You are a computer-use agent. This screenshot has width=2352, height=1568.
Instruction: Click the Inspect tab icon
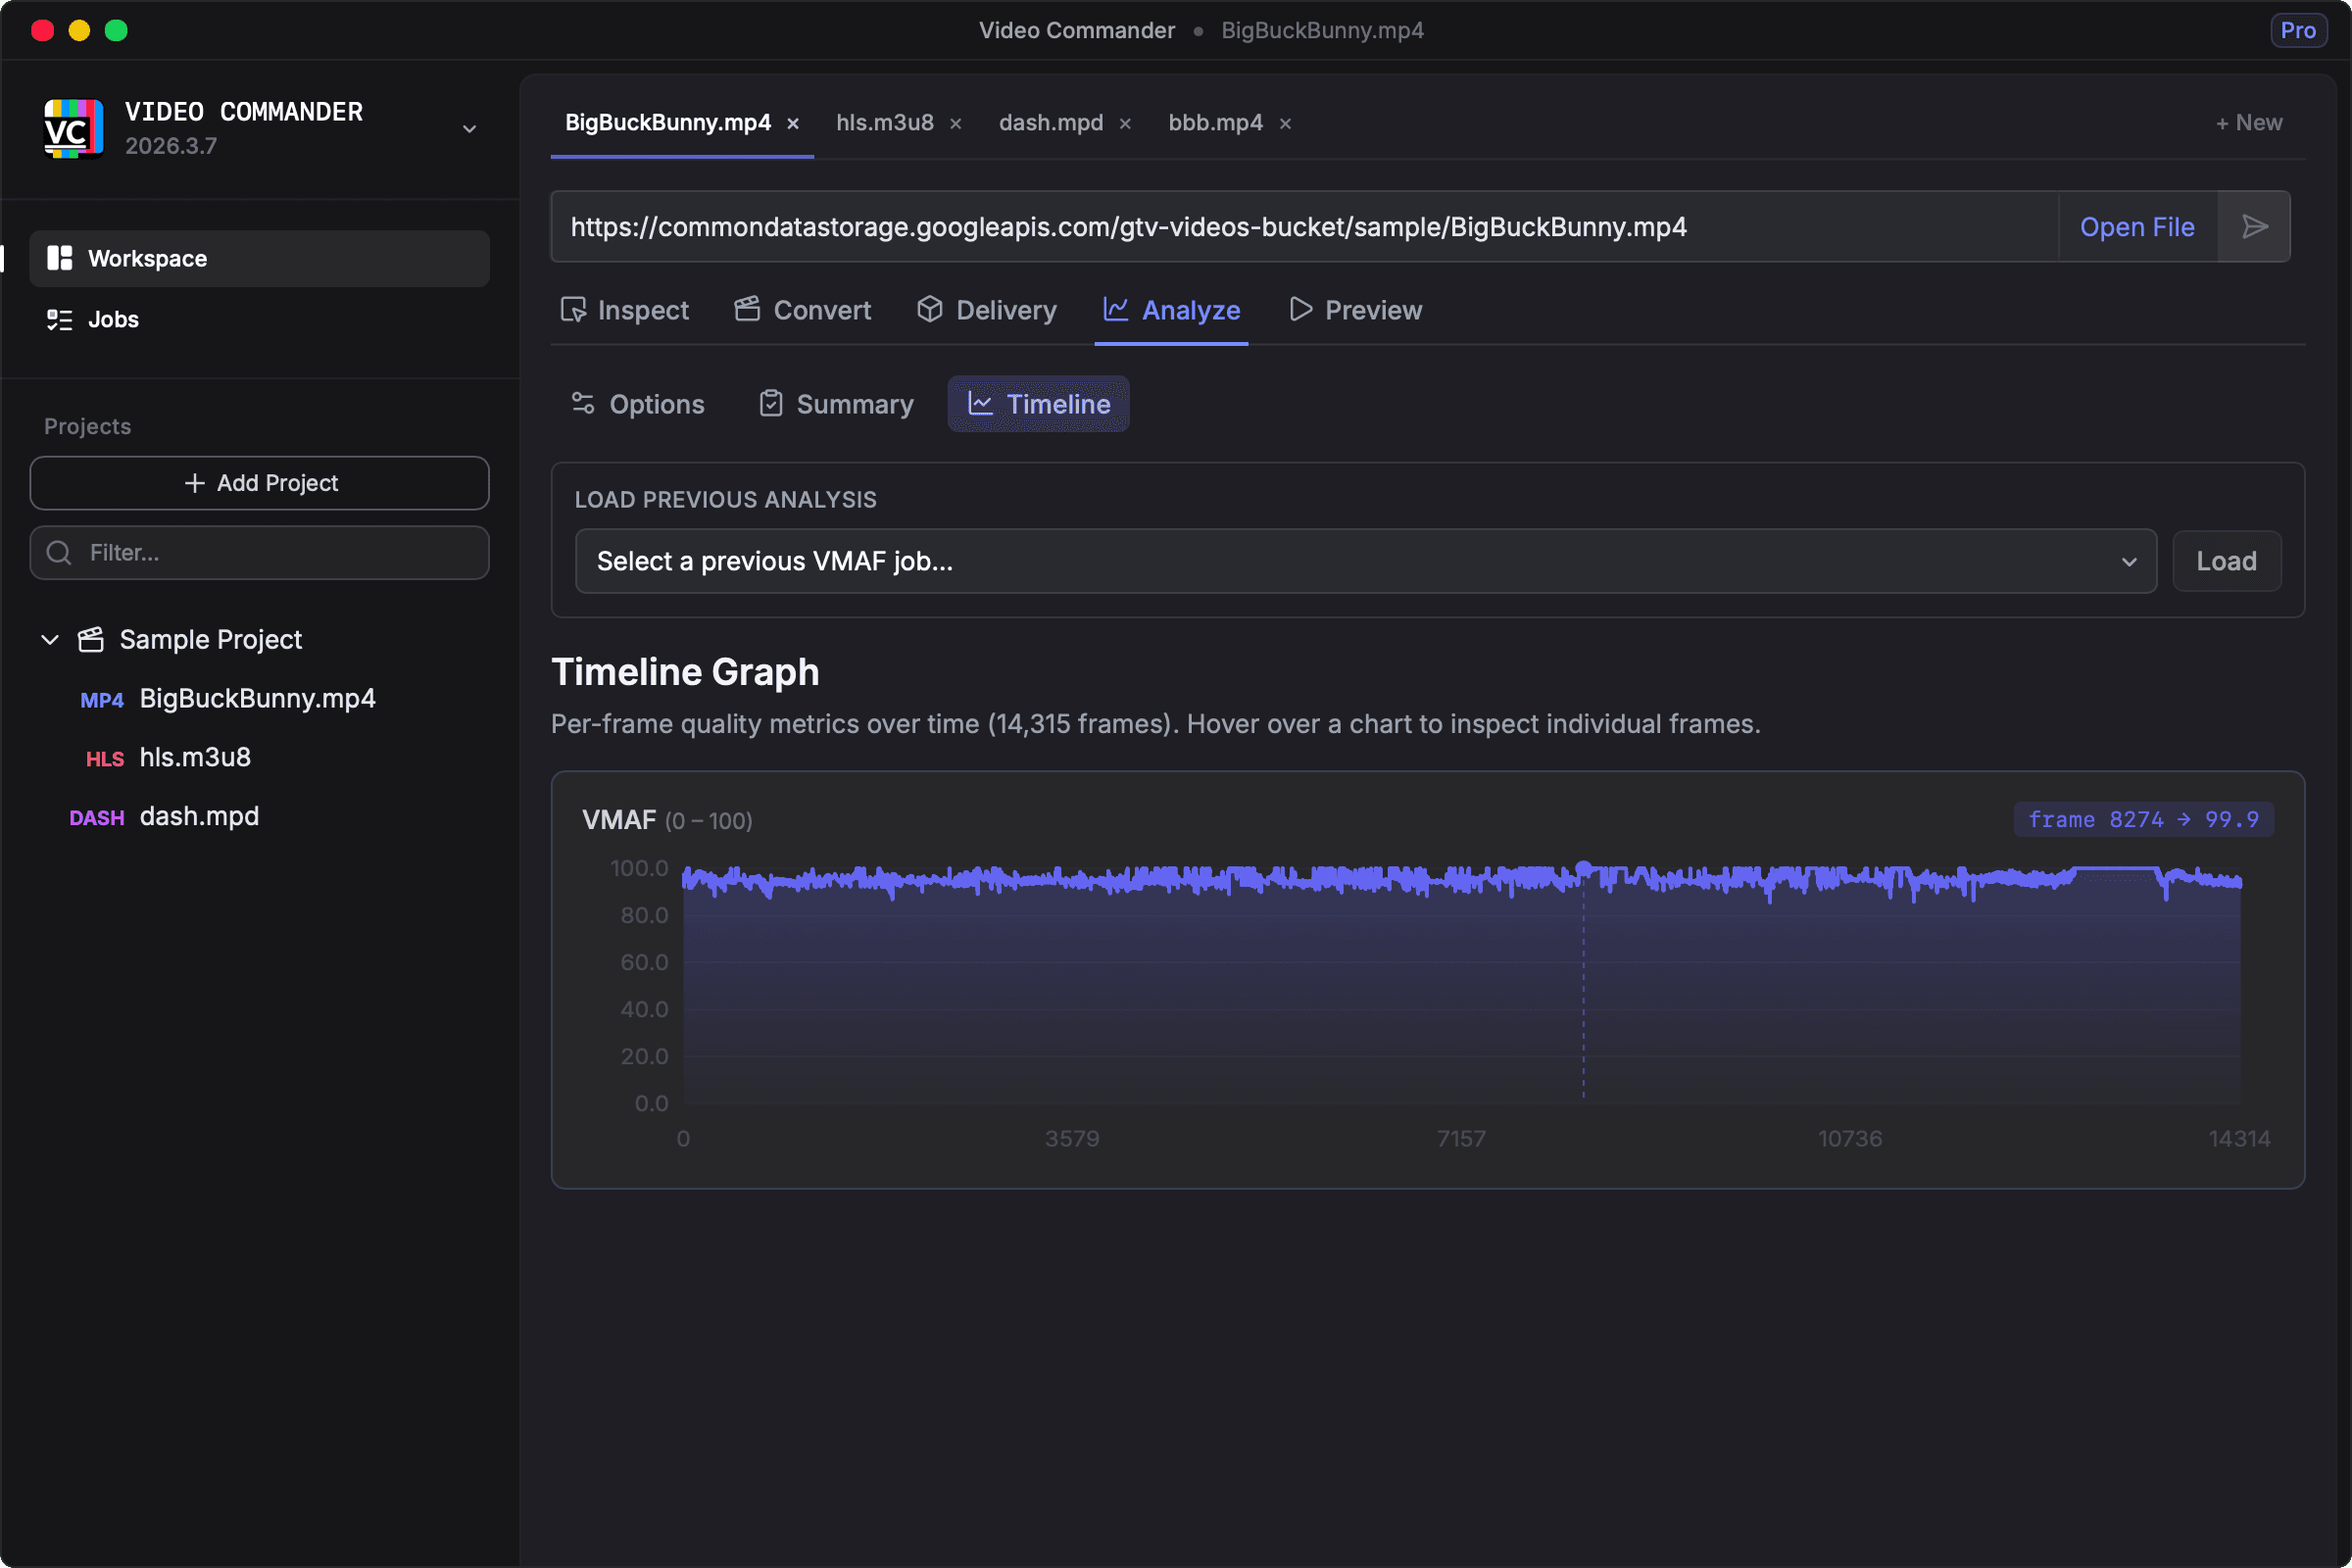[574, 310]
